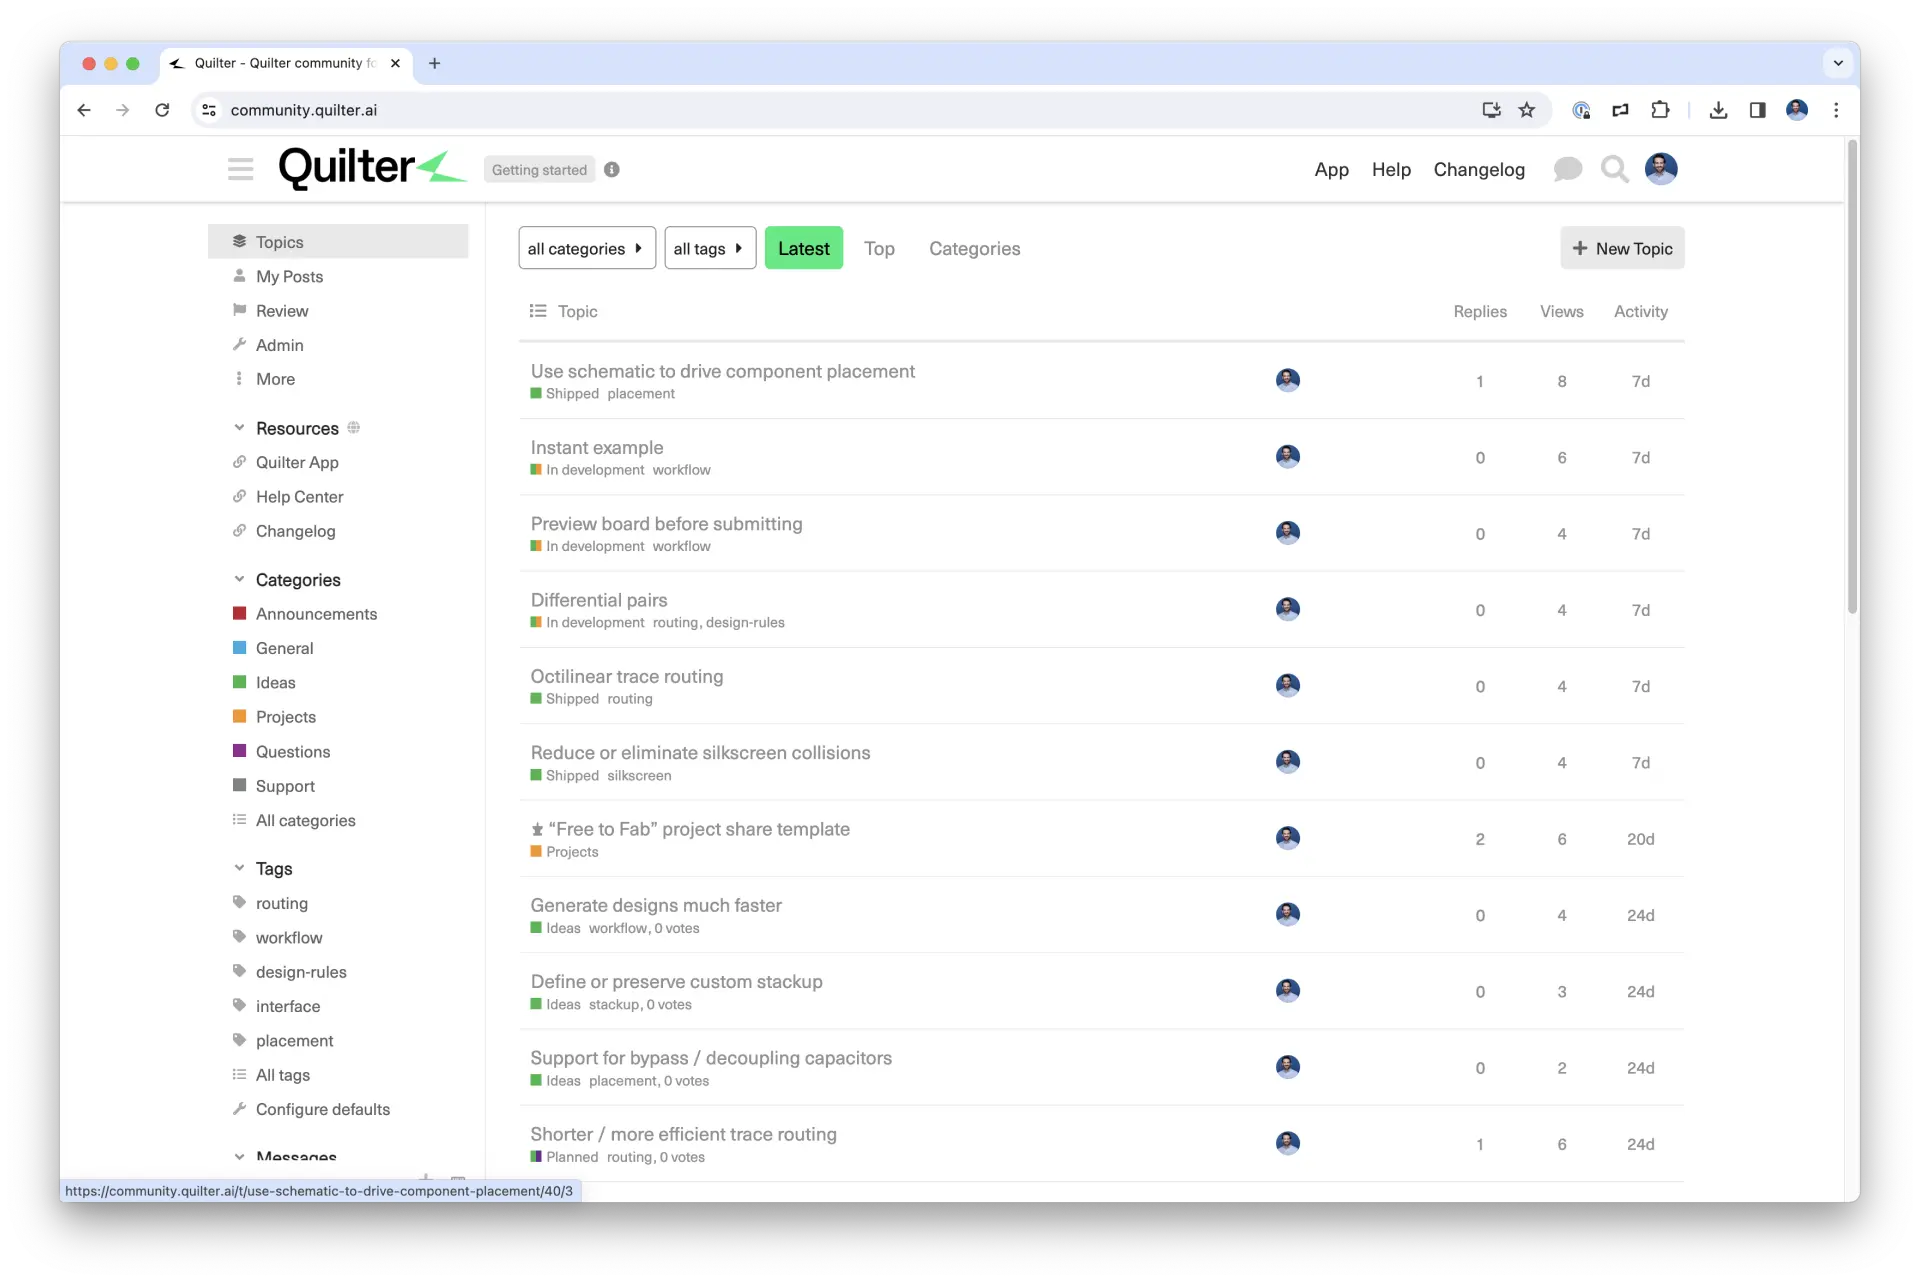This screenshot has height=1283, width=1920.
Task: Open the tab search chevron at top right
Action: click(x=1838, y=63)
